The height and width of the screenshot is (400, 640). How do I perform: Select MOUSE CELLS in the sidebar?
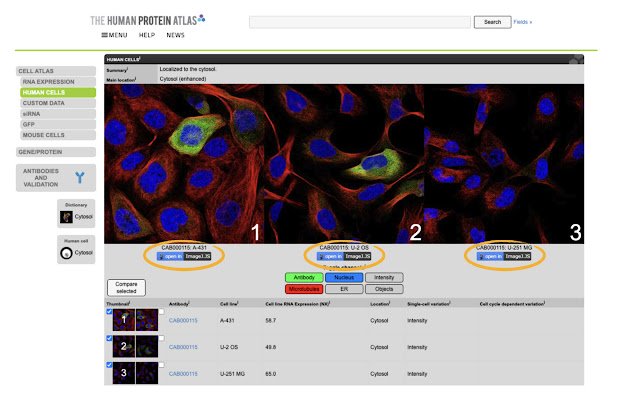tap(58, 135)
